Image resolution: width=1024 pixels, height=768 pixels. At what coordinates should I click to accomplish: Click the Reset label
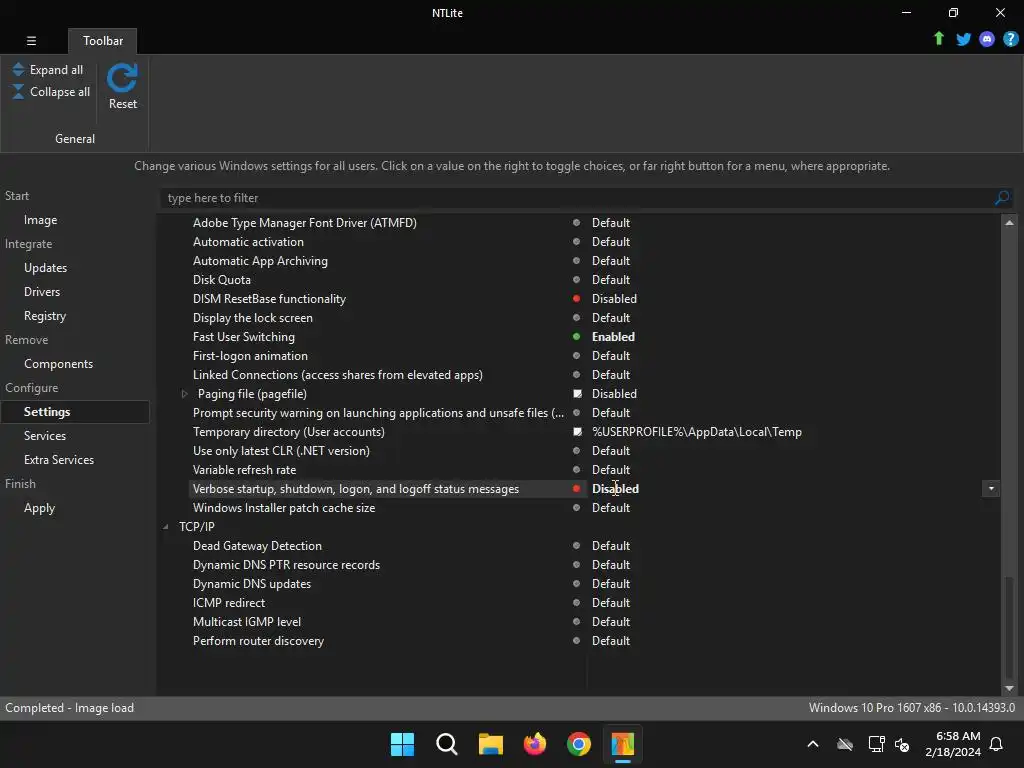point(123,104)
